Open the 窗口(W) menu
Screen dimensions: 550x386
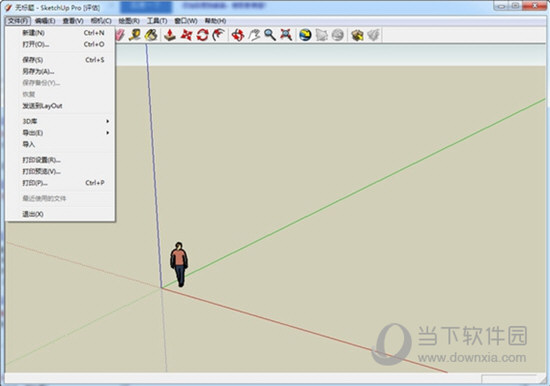click(x=186, y=21)
